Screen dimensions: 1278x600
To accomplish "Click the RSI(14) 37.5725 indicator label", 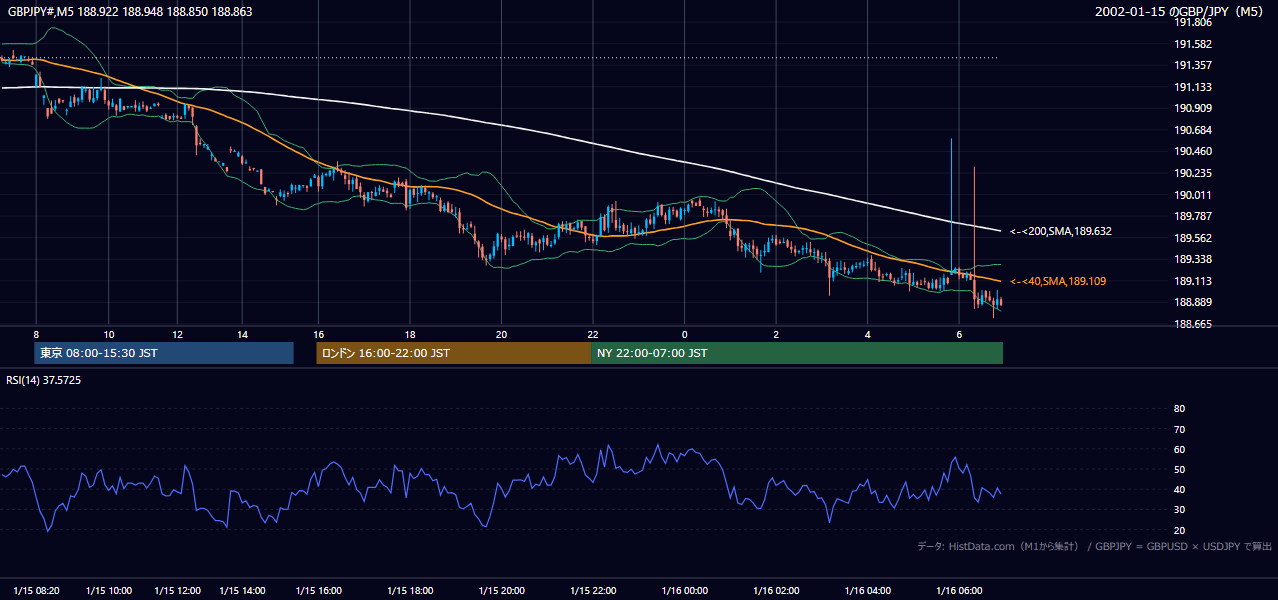I will [x=44, y=380].
